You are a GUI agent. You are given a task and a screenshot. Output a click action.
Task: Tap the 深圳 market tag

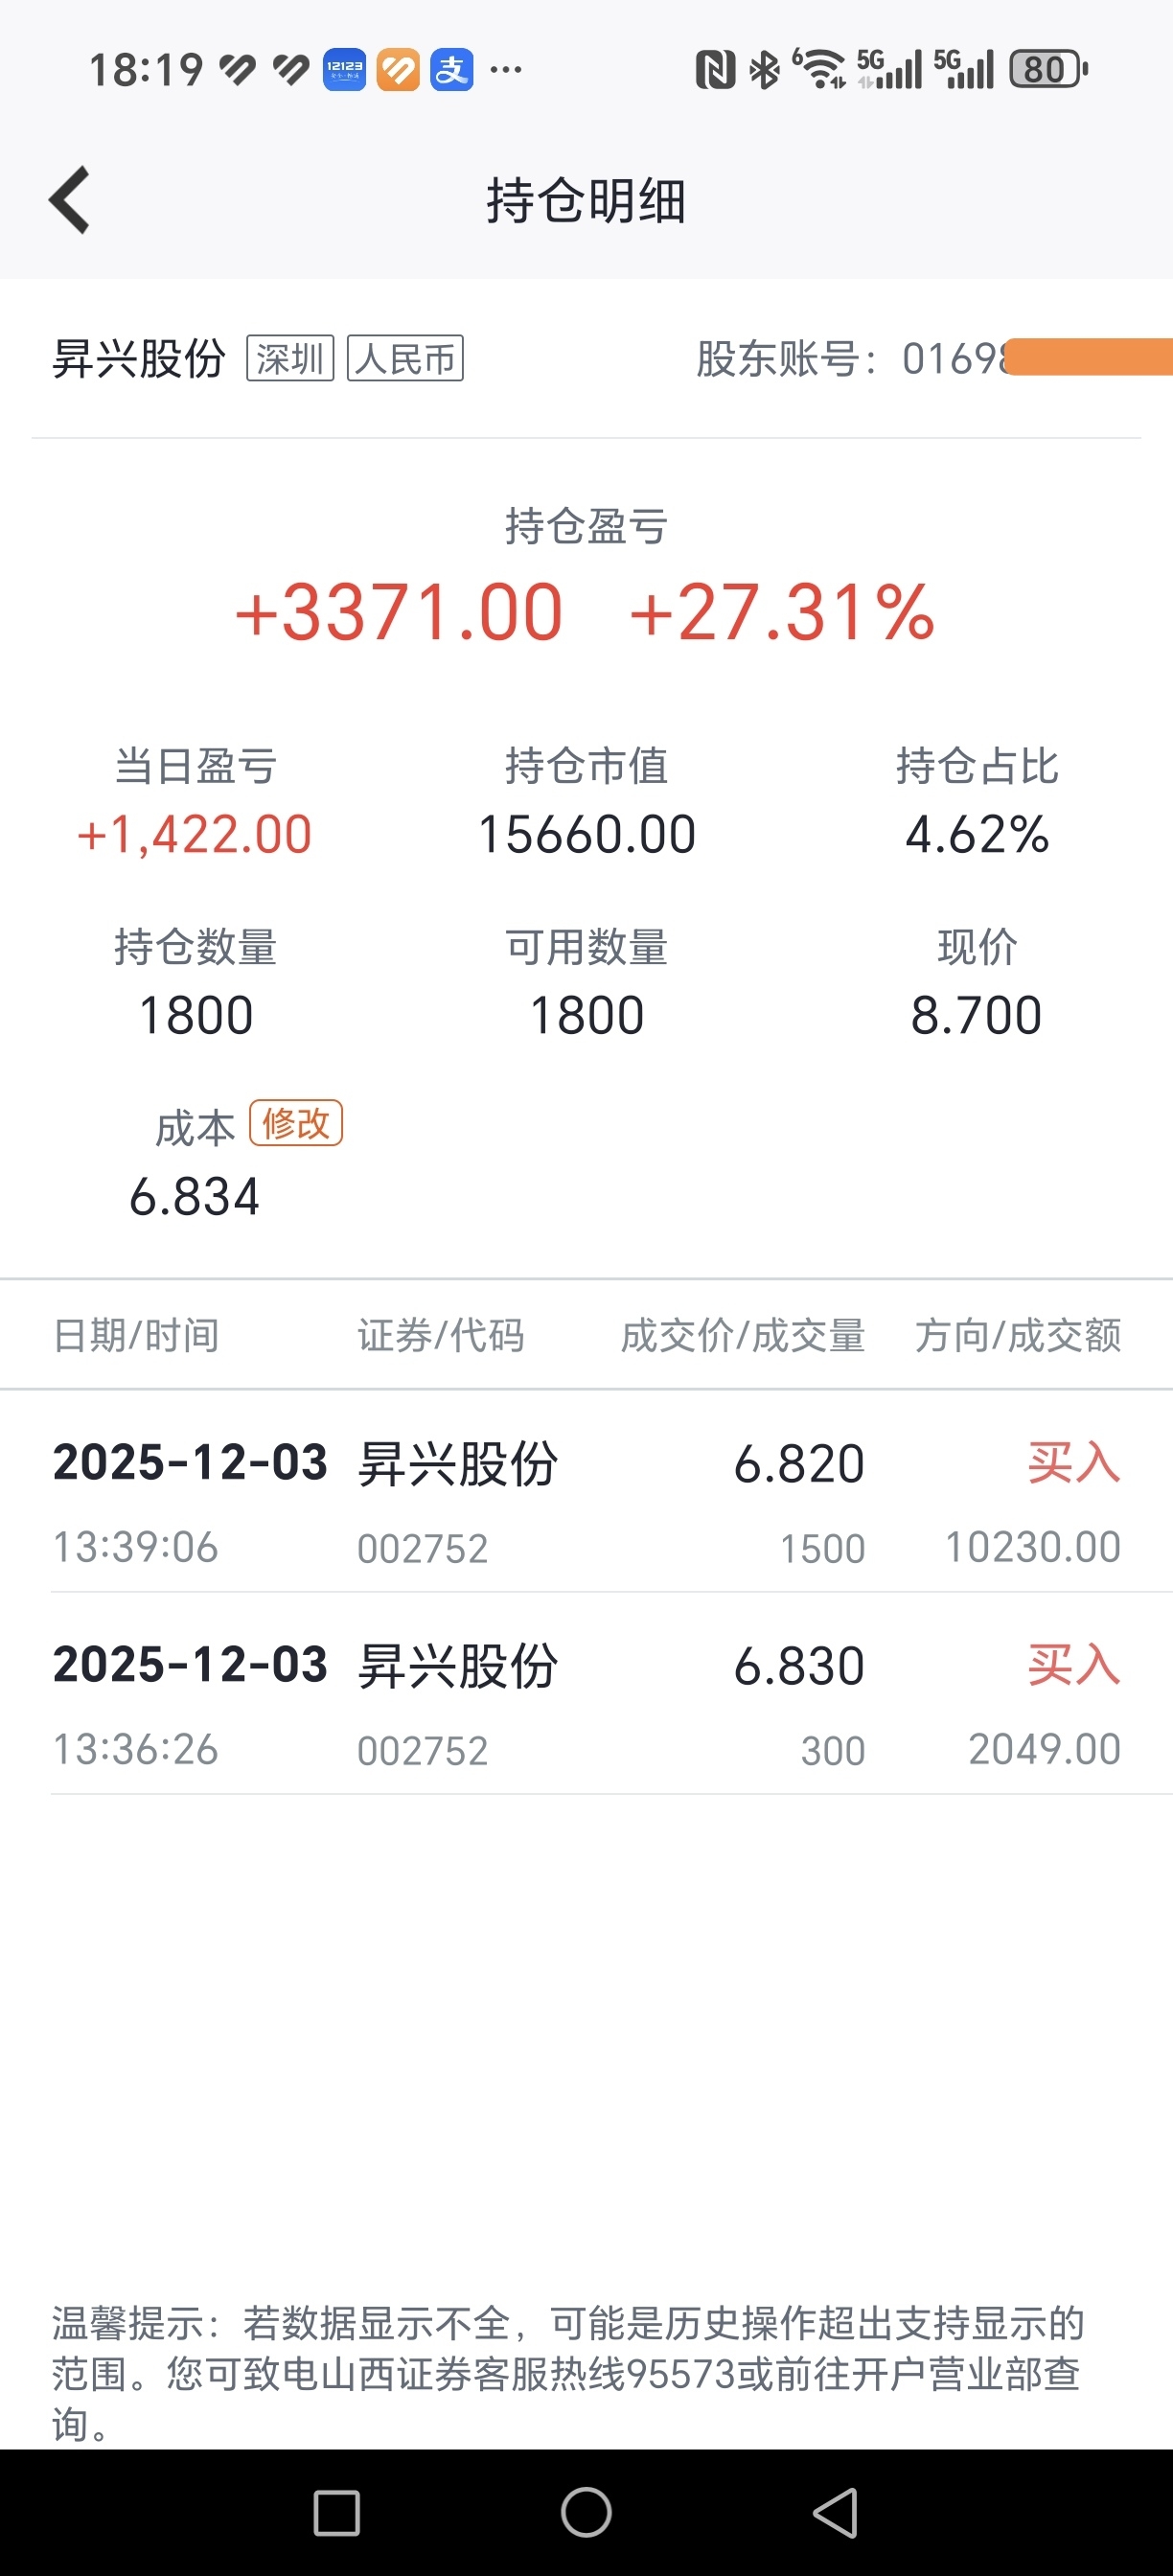(x=290, y=358)
